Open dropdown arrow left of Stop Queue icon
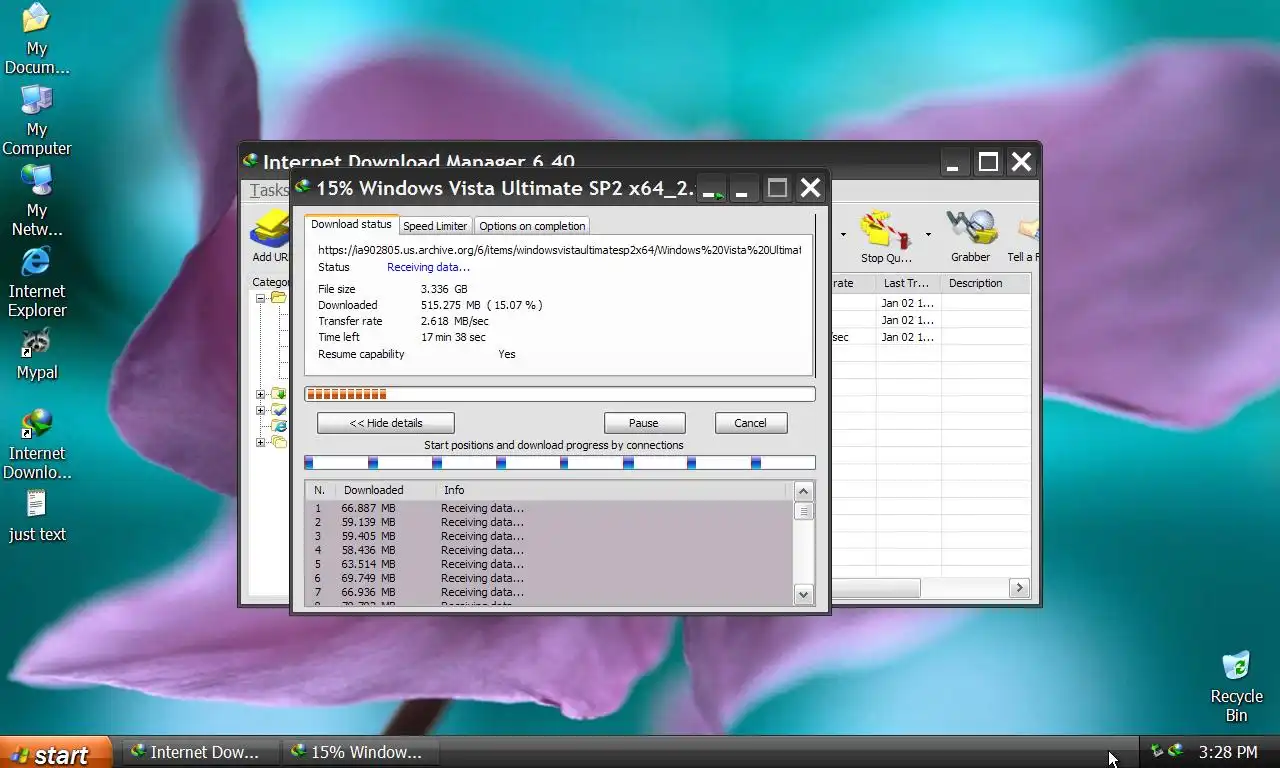The width and height of the screenshot is (1280, 768). pyautogui.click(x=843, y=235)
